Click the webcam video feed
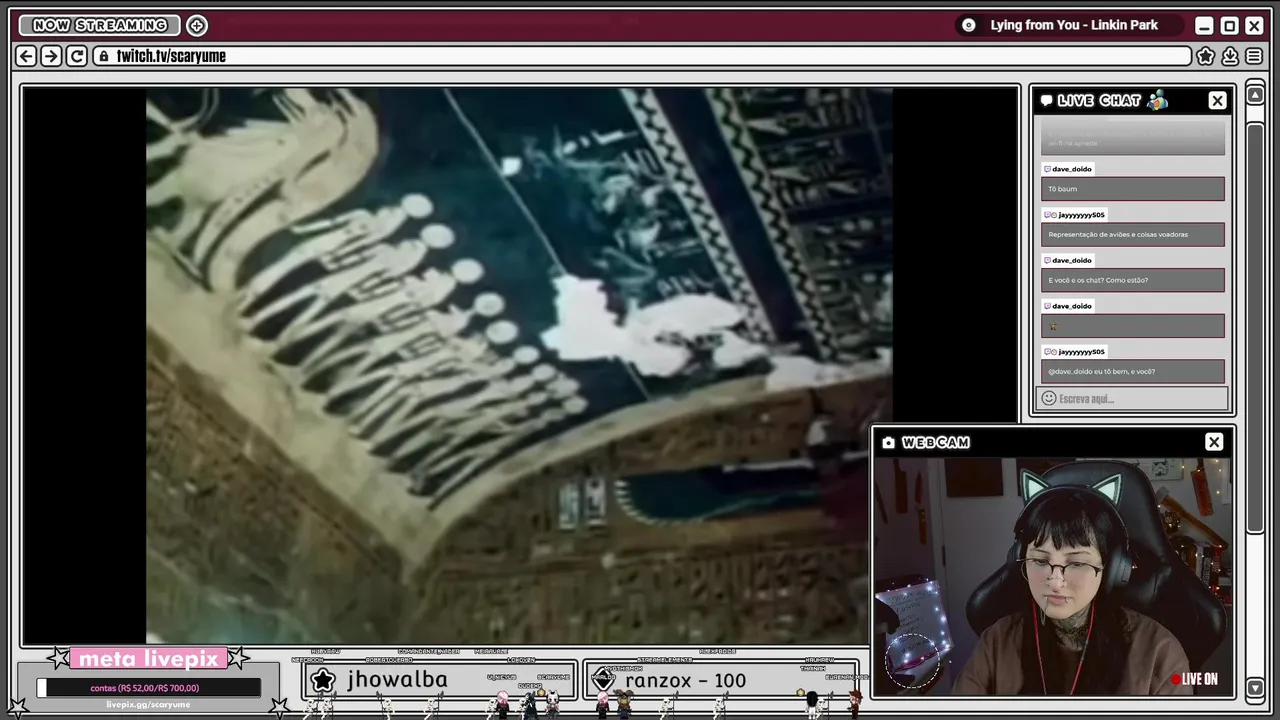 (x=1054, y=576)
